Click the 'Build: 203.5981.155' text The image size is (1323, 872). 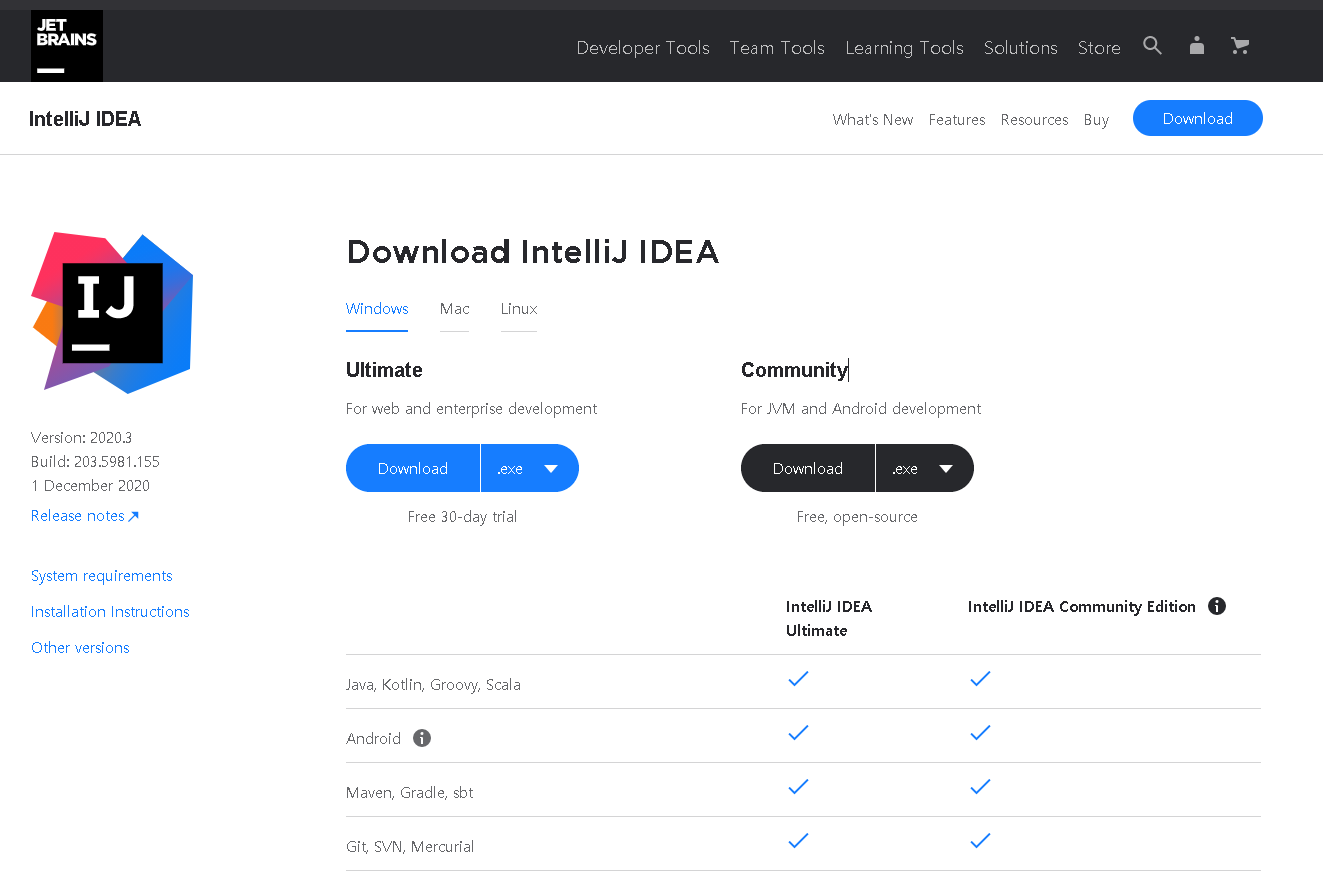[x=95, y=462]
